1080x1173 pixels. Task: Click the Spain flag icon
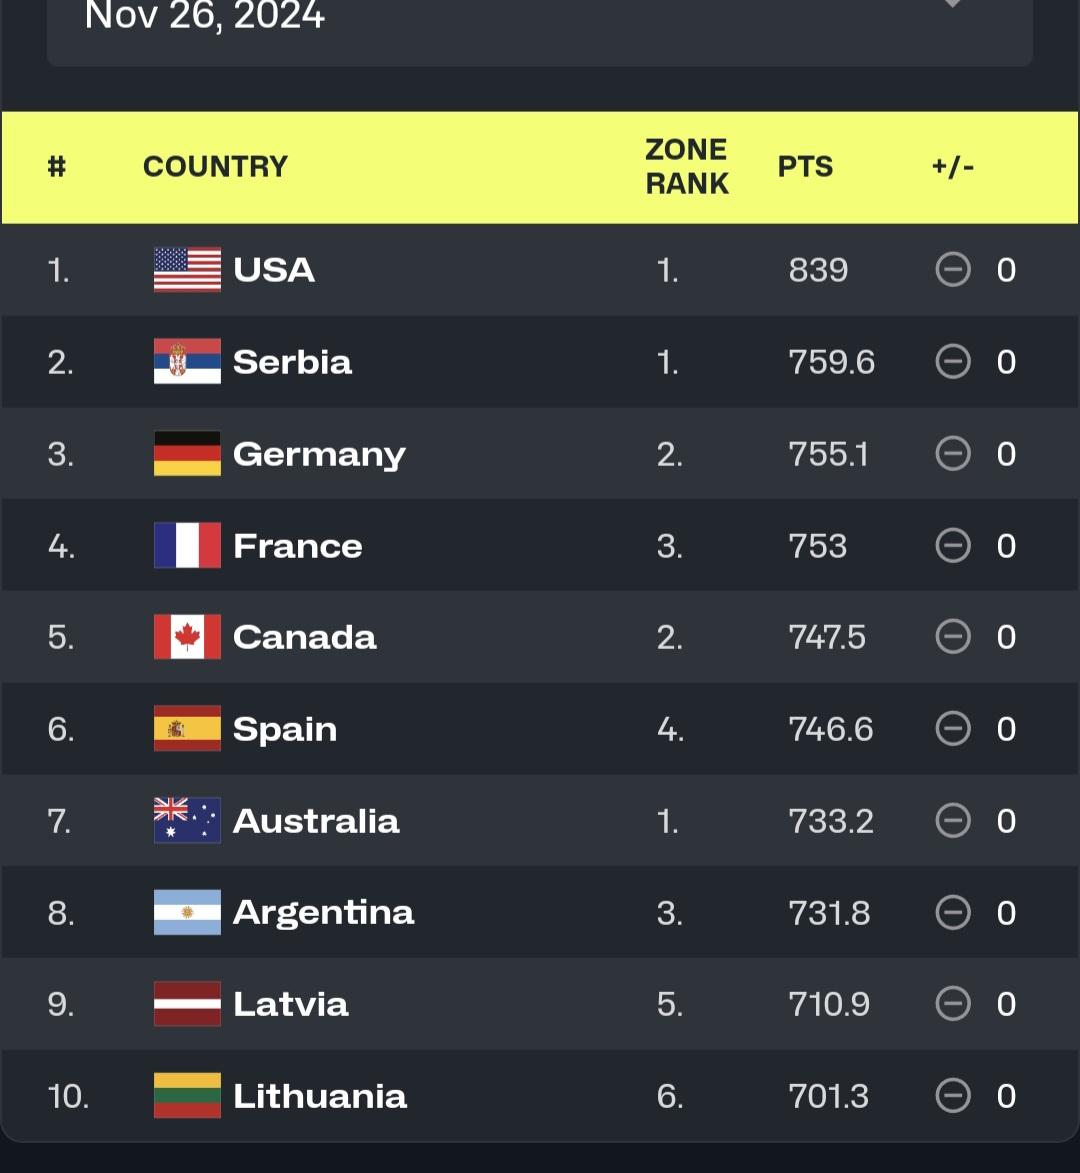point(187,729)
